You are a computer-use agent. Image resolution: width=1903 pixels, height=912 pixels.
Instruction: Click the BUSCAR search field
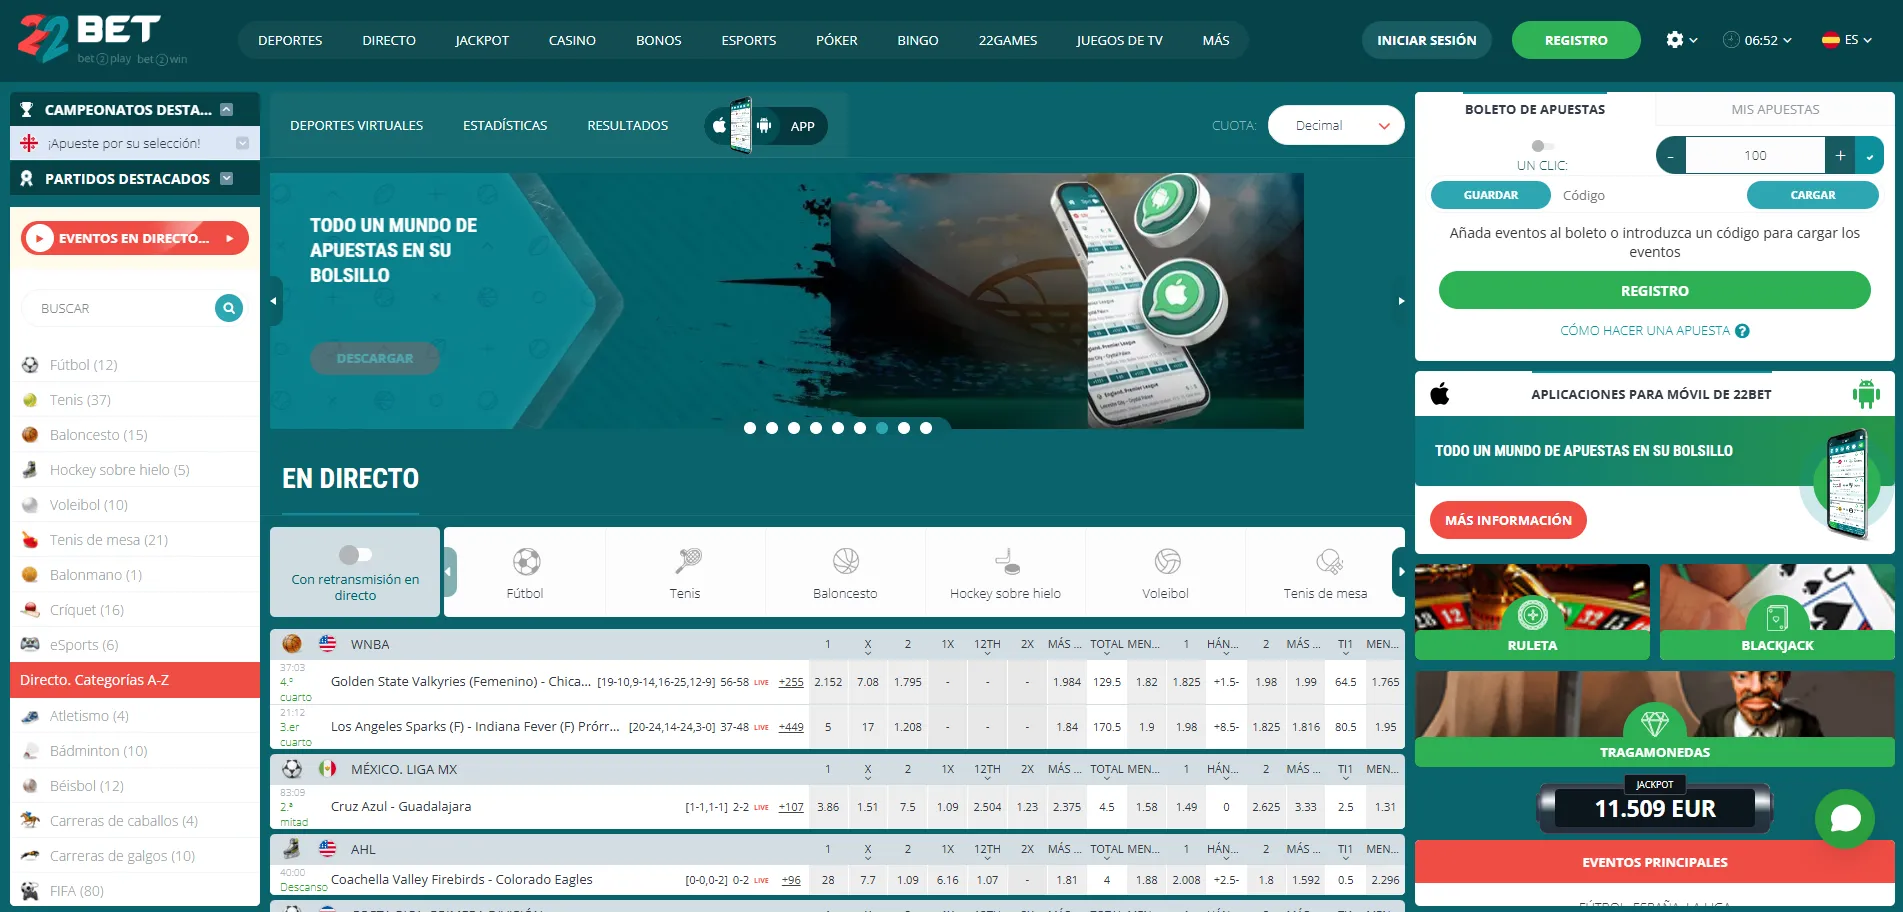pos(118,308)
